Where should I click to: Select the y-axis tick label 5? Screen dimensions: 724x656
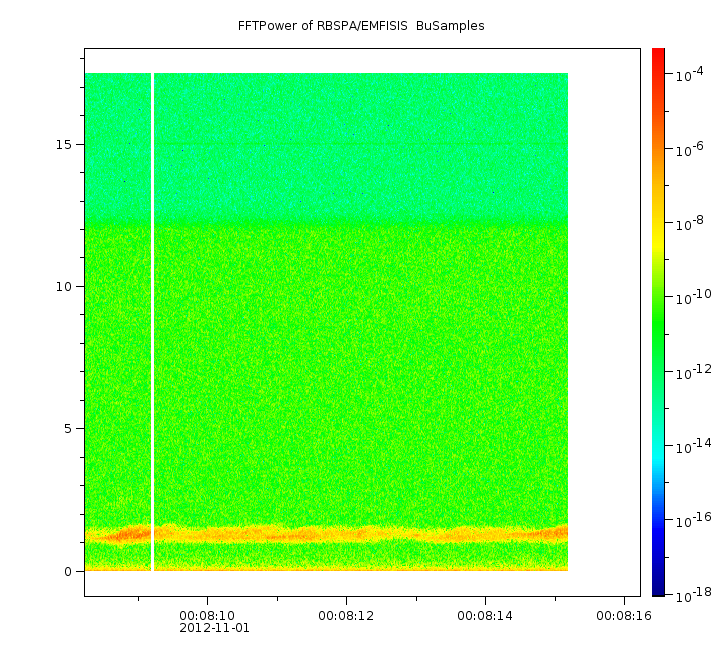67,428
